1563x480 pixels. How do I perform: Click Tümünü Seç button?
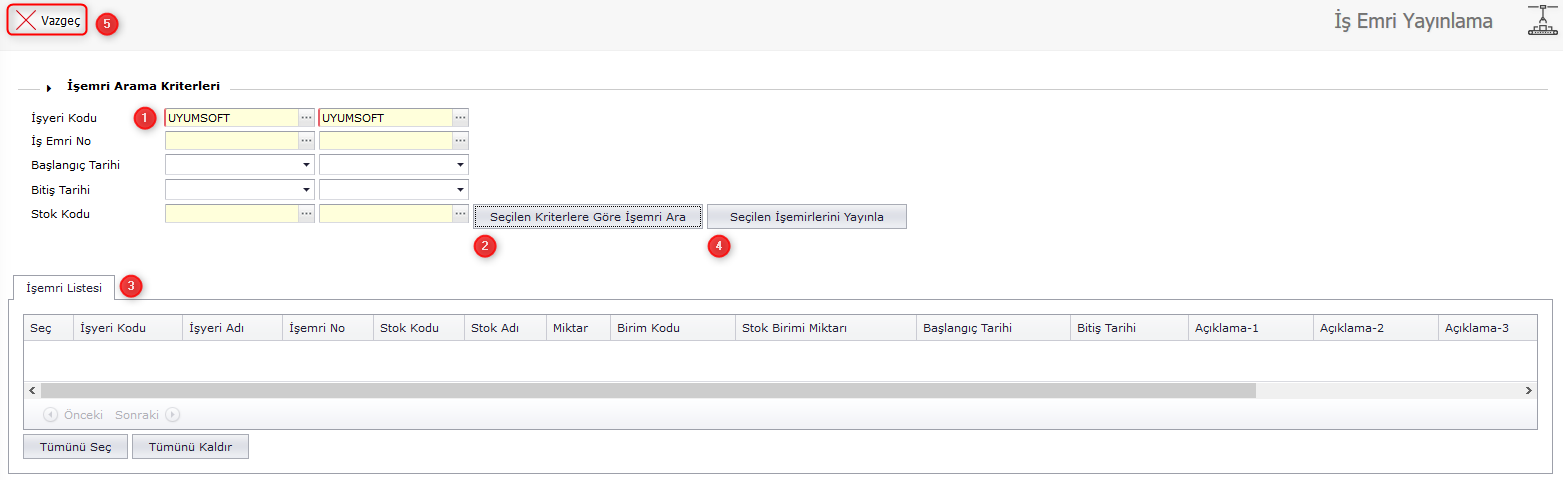click(75, 447)
